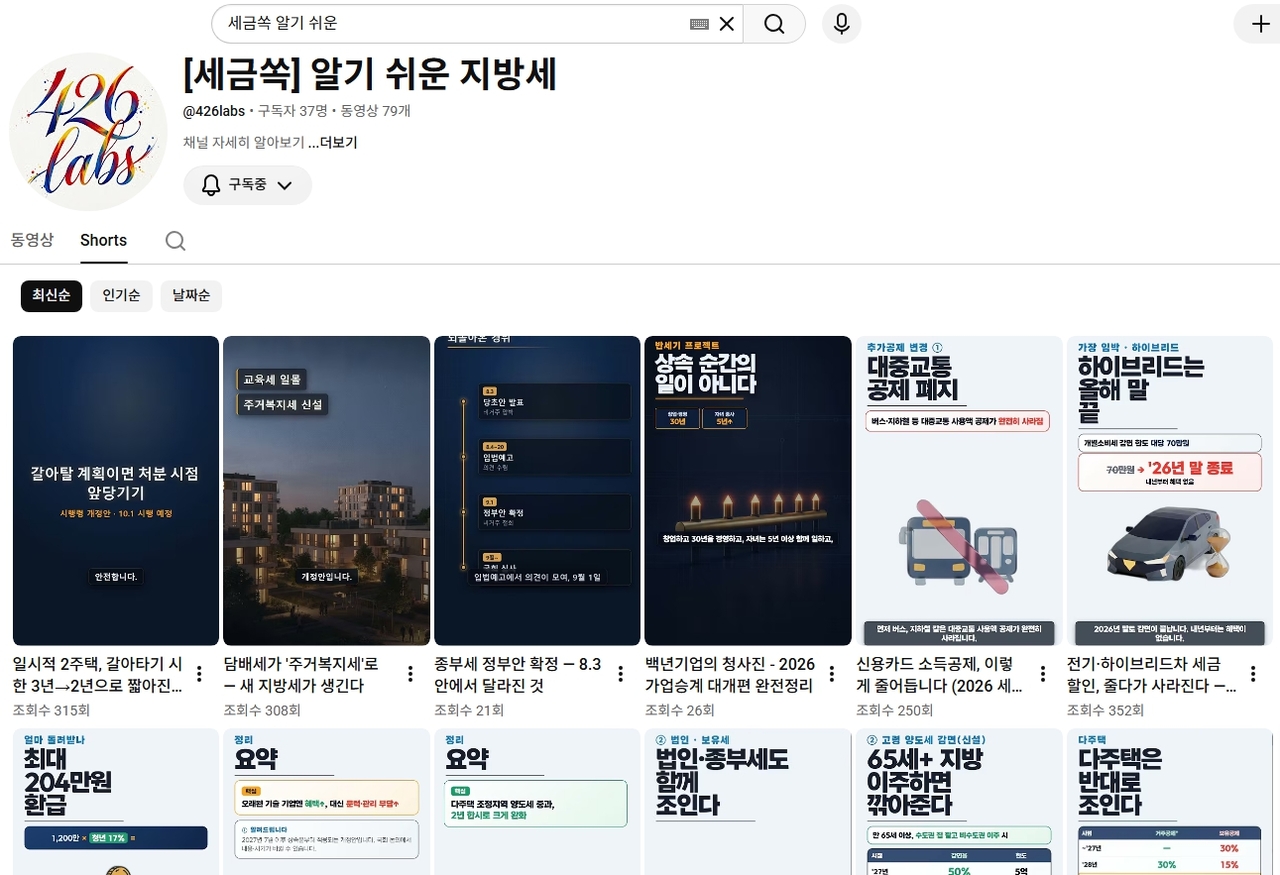The height and width of the screenshot is (875, 1280).
Task: Open the 법인·종부세도 함께 조인다 thumbnail
Action: pos(748,801)
